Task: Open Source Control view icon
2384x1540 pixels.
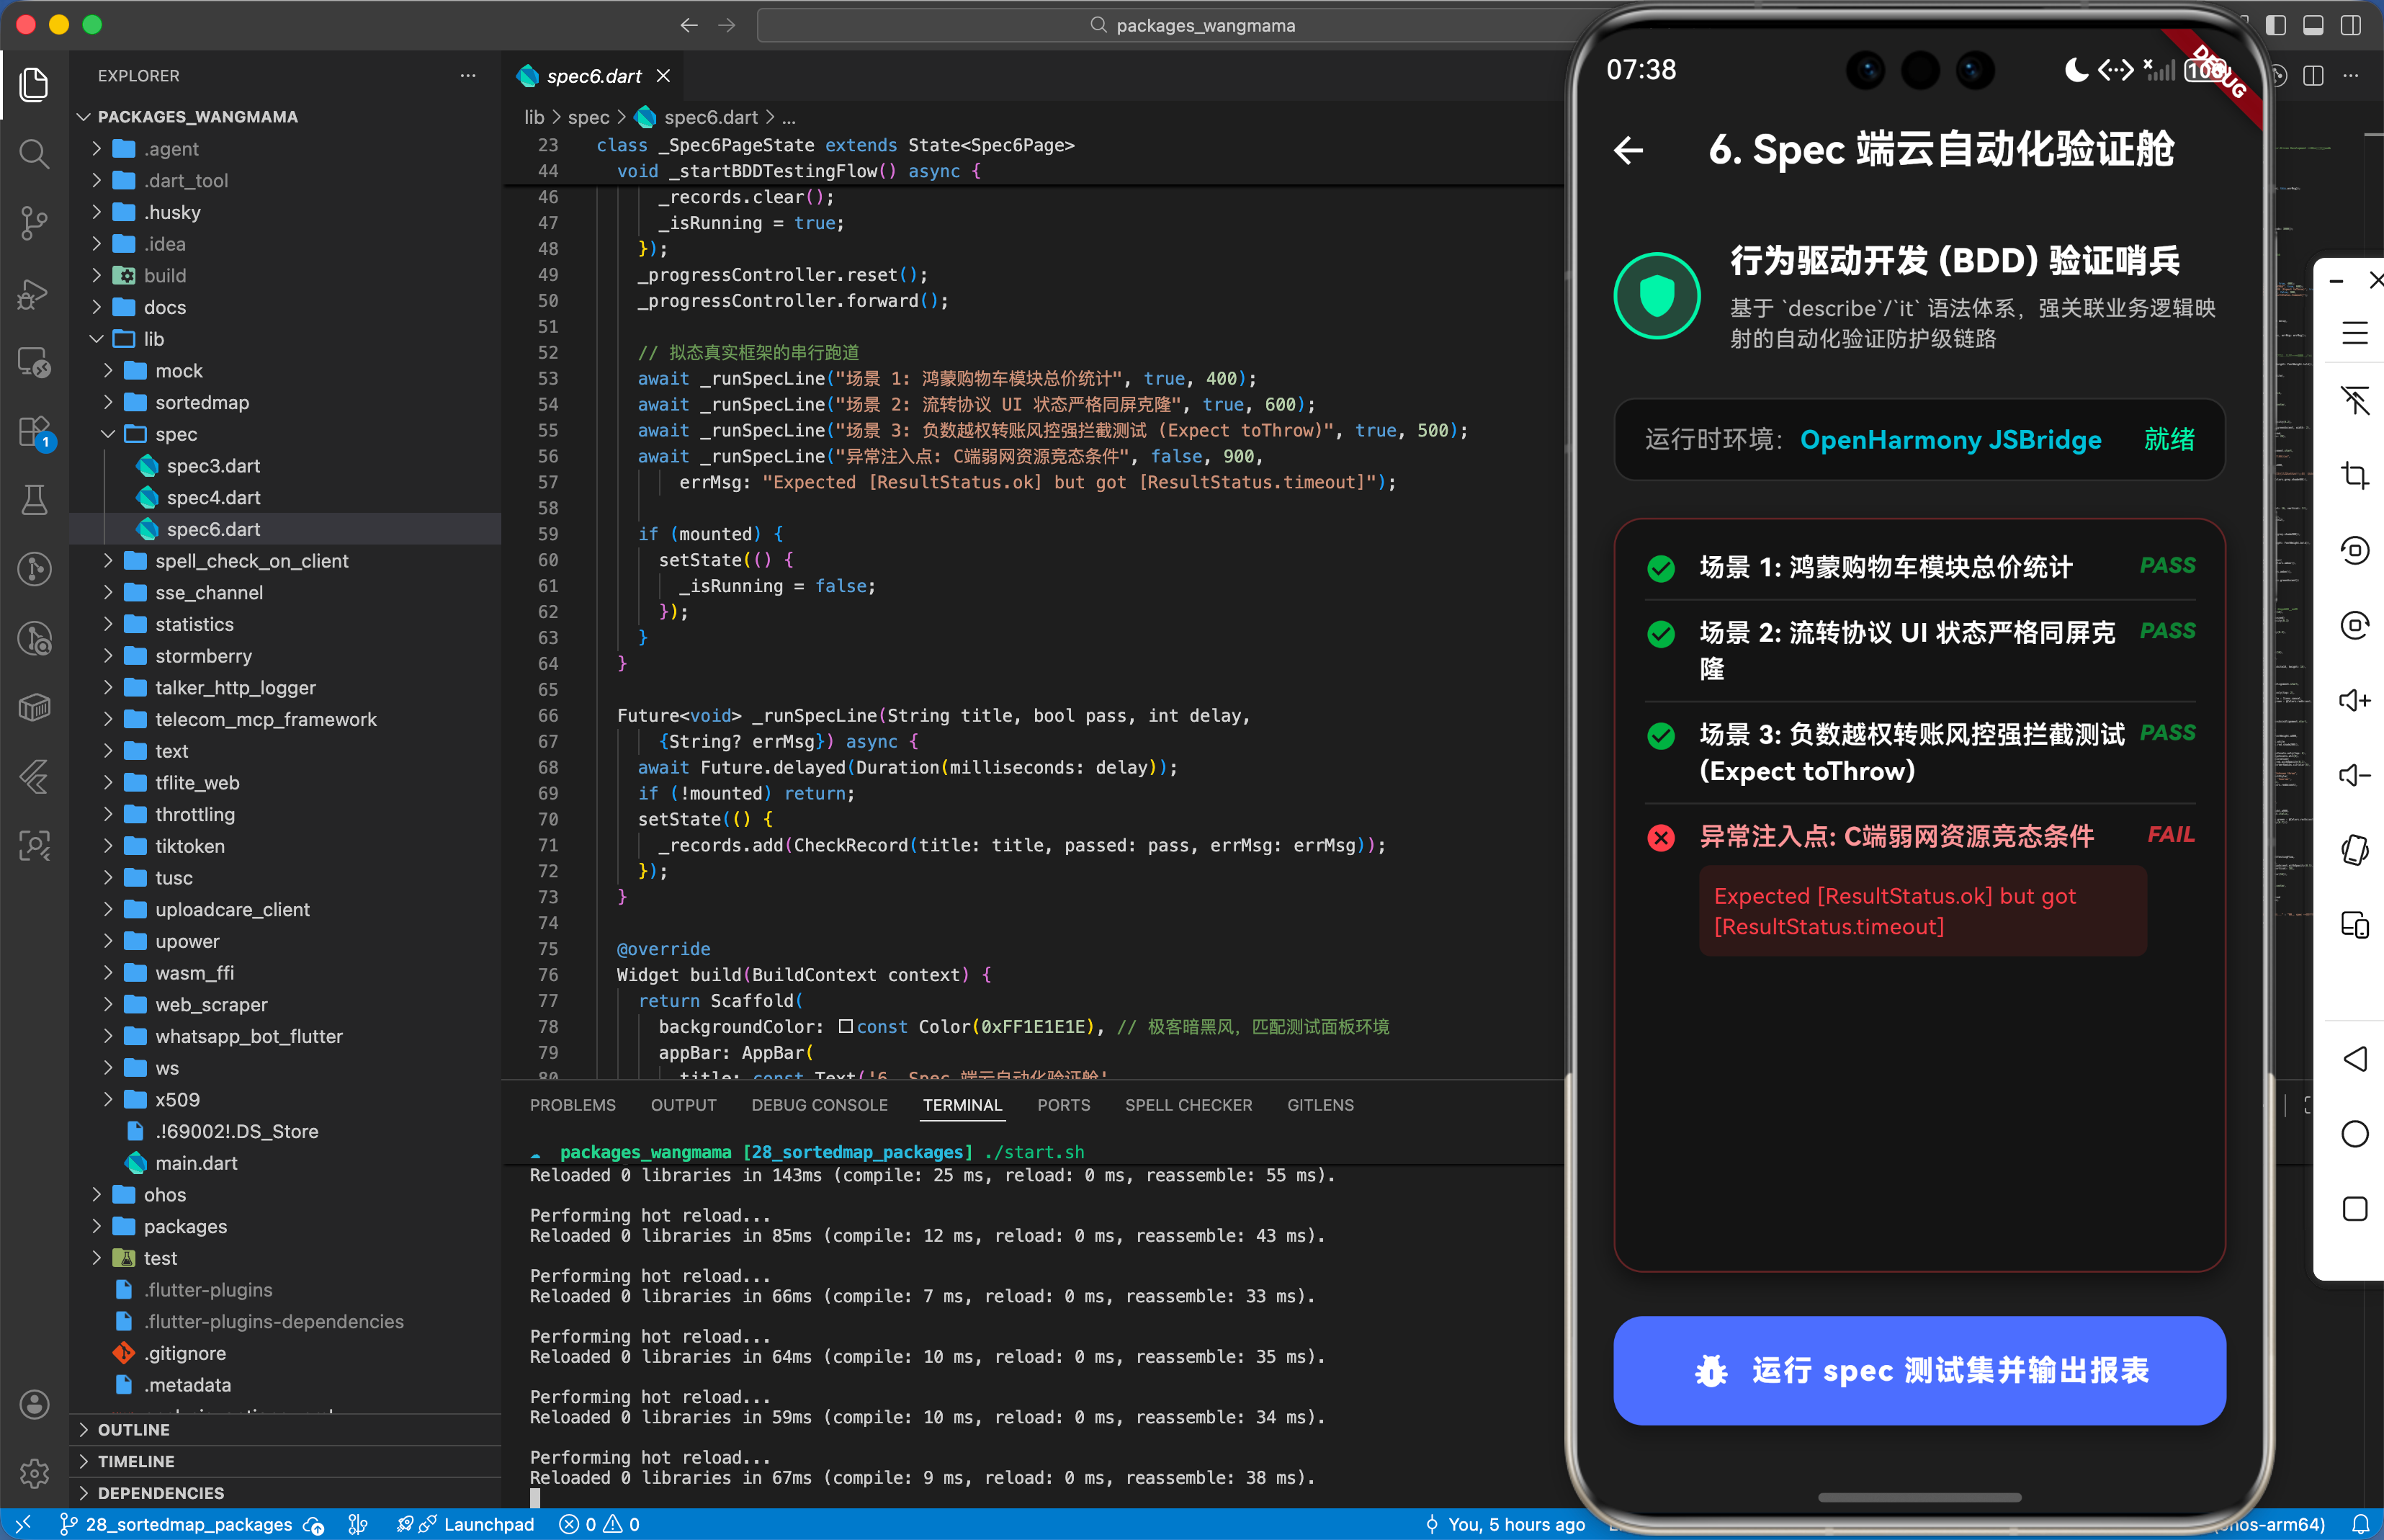Action: pyautogui.click(x=34, y=222)
